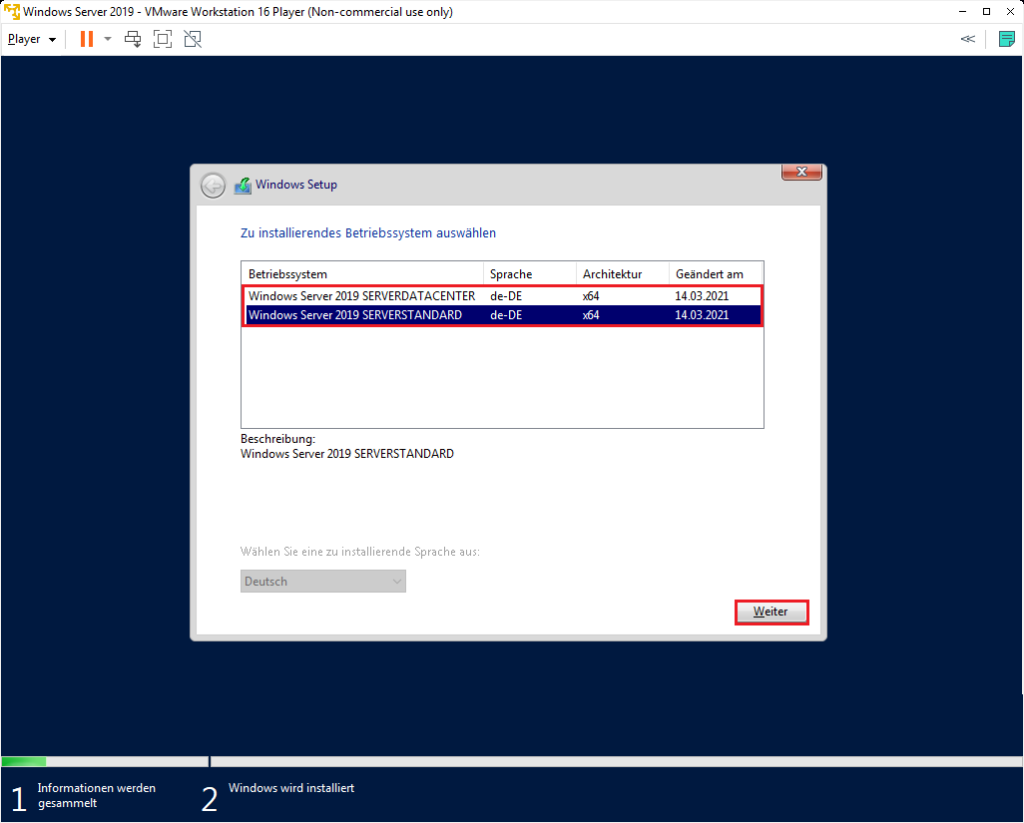Suspend the virtual machine via pause icon
Viewport: 1024px width, 823px height.
[x=85, y=38]
